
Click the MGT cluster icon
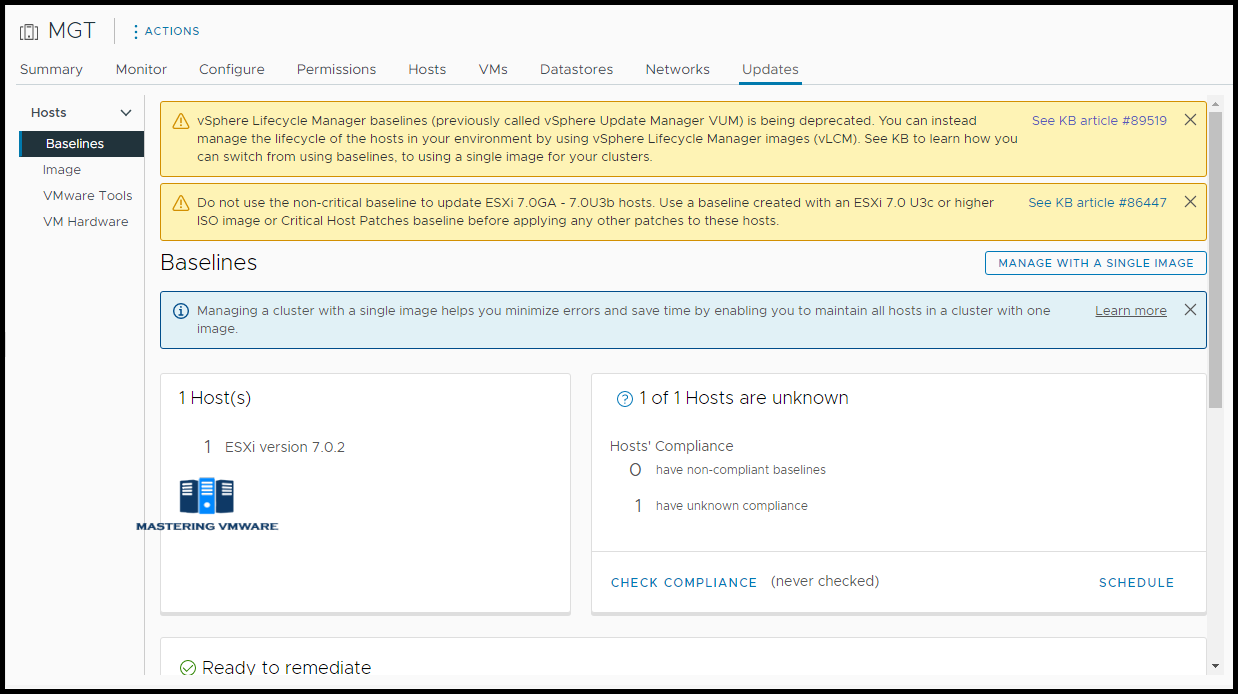coord(29,32)
